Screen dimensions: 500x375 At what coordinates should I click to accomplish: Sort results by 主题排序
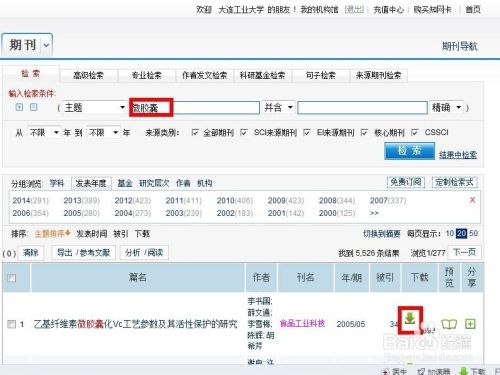click(52, 234)
